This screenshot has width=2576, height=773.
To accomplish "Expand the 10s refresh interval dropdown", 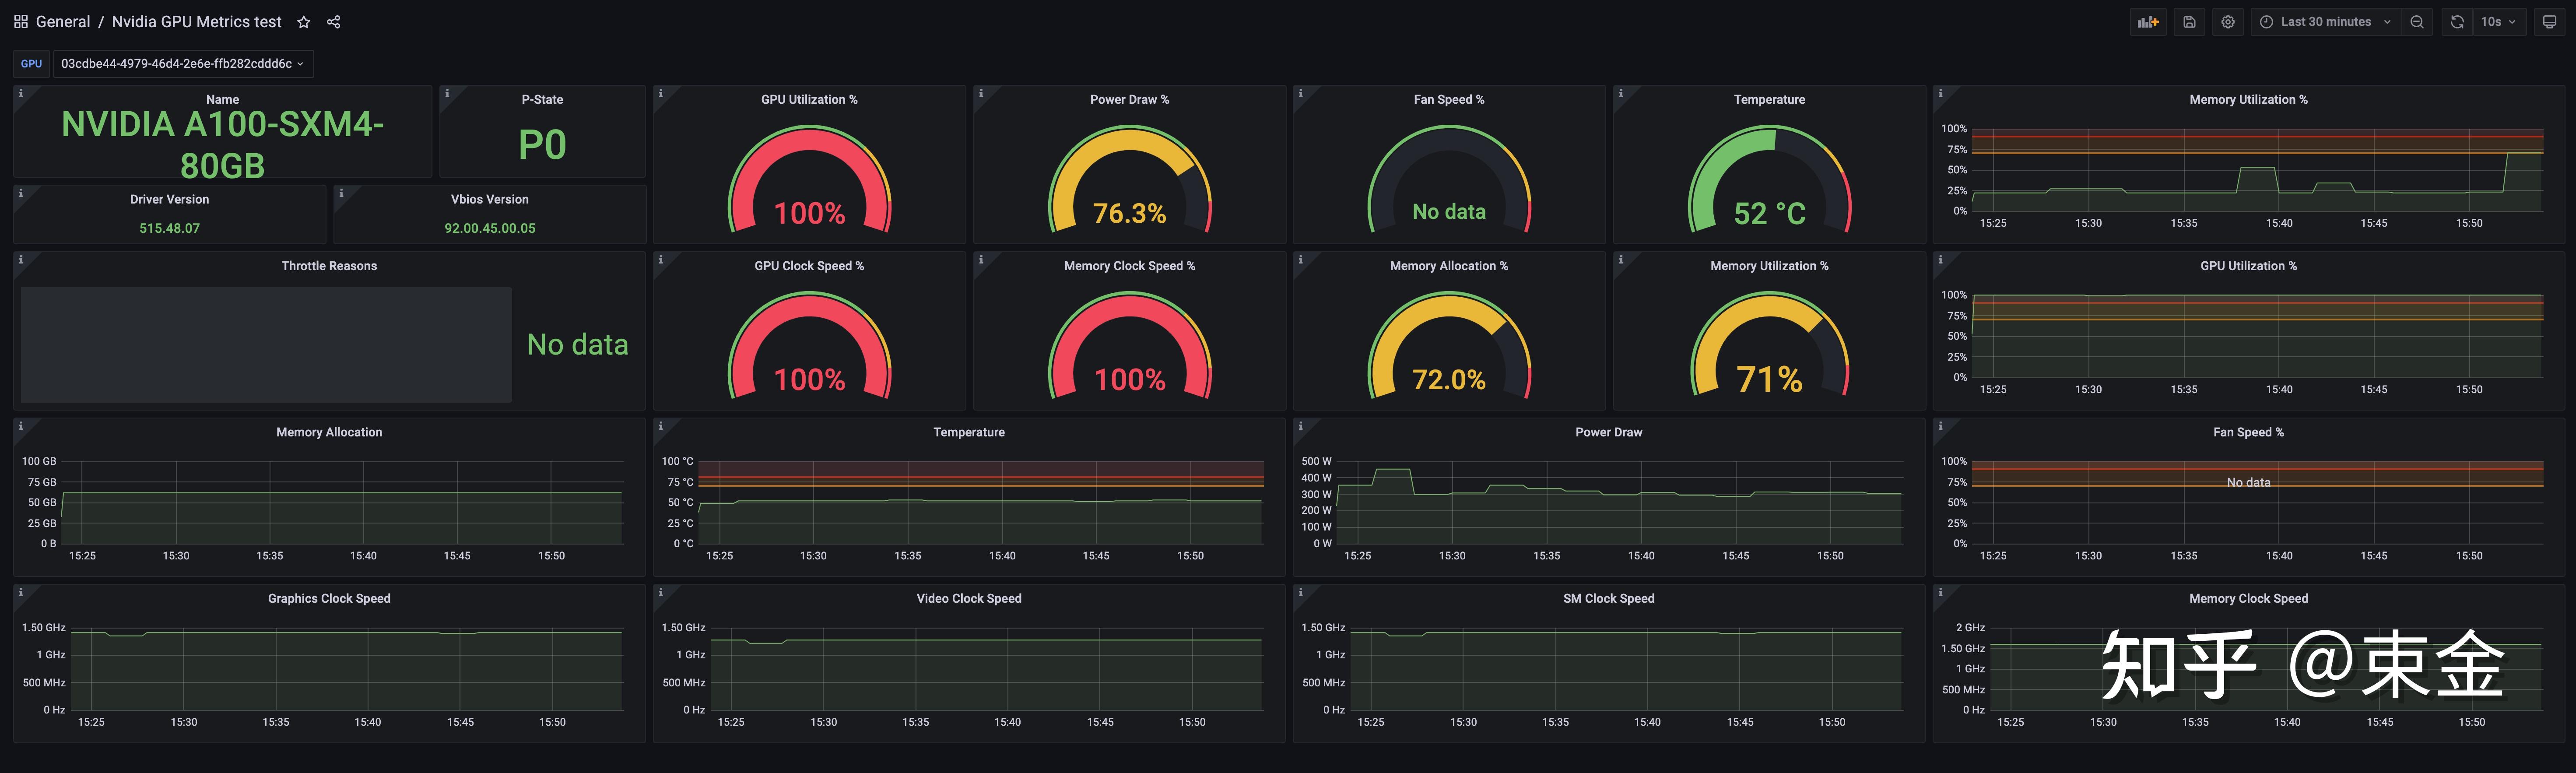I will (x=2498, y=22).
